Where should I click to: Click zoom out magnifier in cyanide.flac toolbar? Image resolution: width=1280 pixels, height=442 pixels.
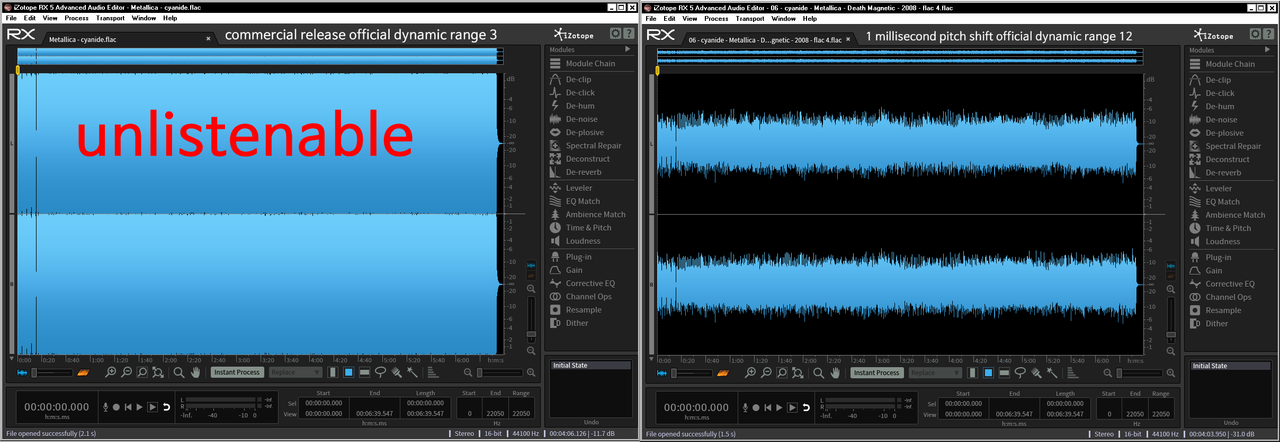[x=126, y=372]
